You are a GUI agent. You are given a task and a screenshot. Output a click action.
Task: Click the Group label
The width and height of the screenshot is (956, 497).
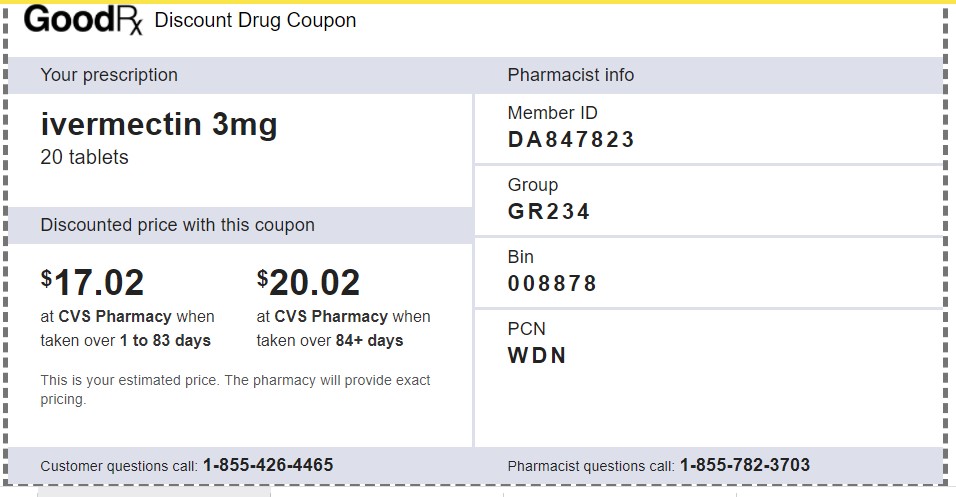(x=532, y=185)
